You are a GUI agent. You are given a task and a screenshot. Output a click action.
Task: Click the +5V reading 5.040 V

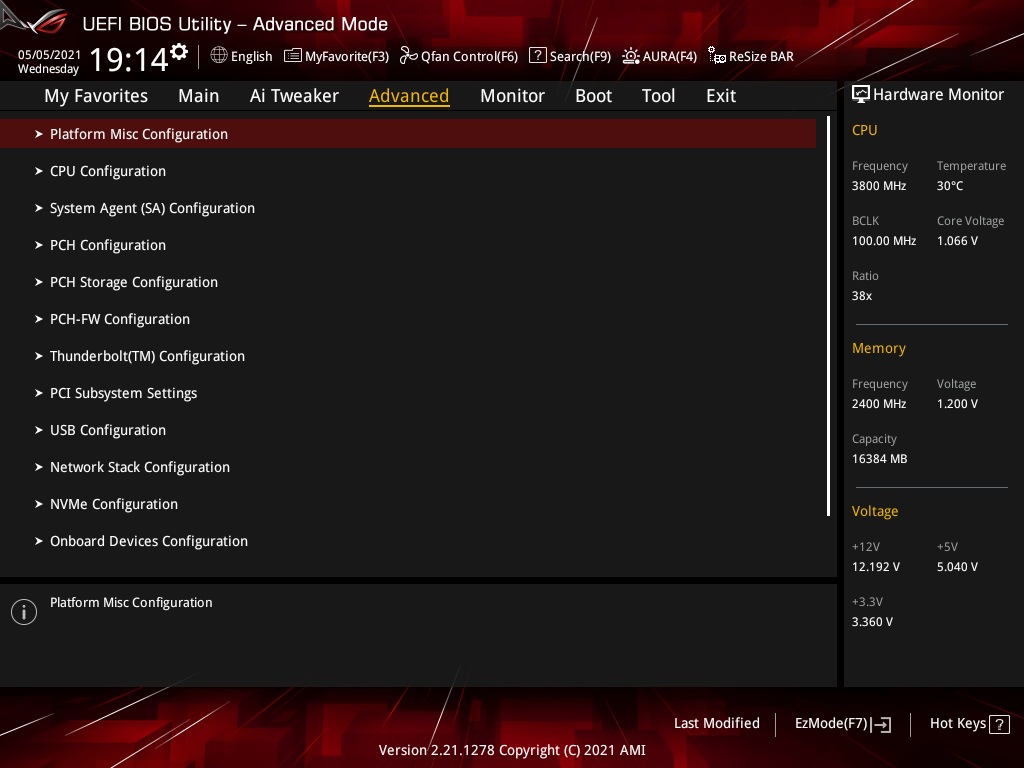957,567
